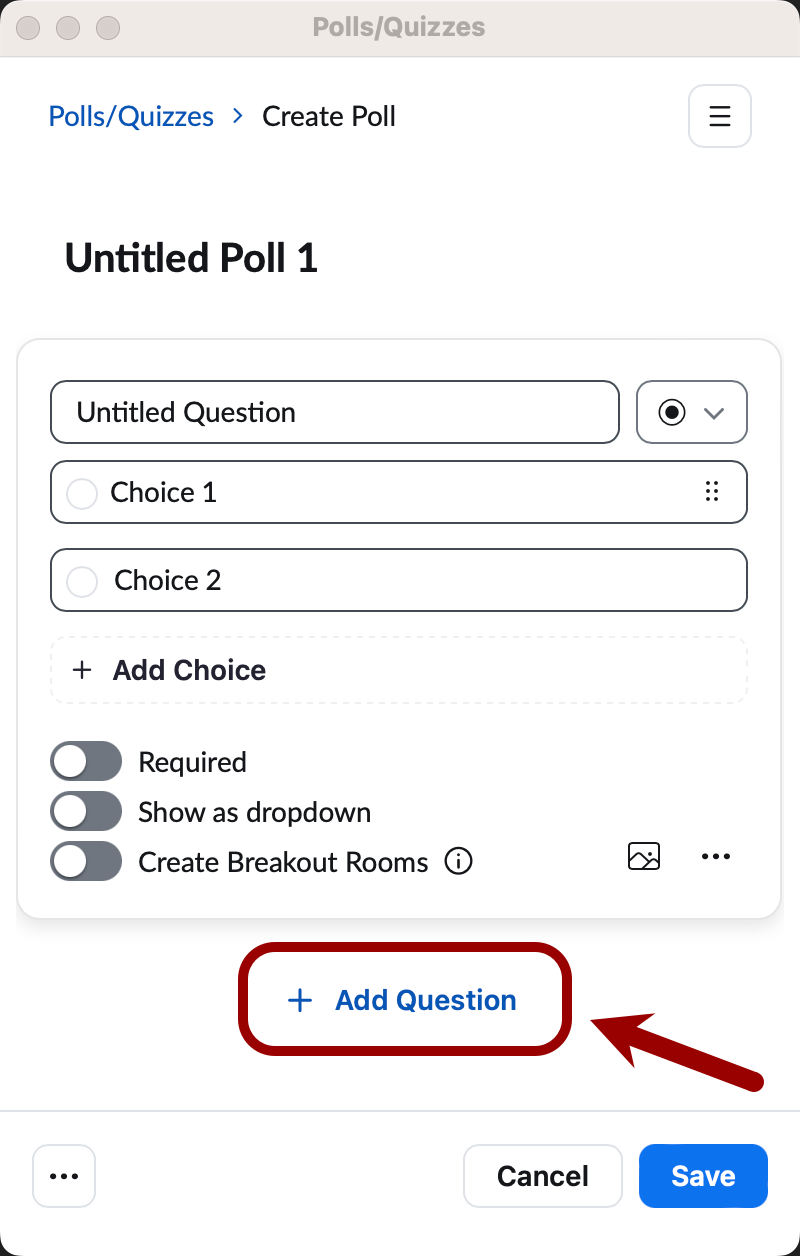
Task: Enable Create Breakout Rooms
Action: tap(86, 861)
